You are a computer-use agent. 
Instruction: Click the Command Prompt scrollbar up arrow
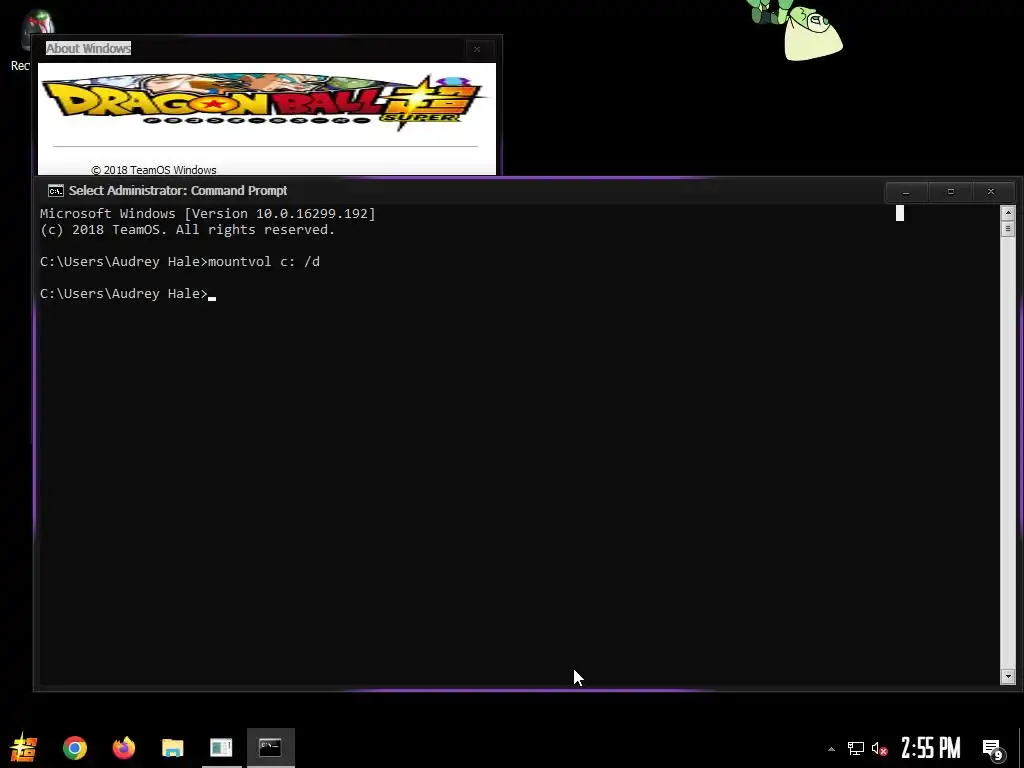1008,213
